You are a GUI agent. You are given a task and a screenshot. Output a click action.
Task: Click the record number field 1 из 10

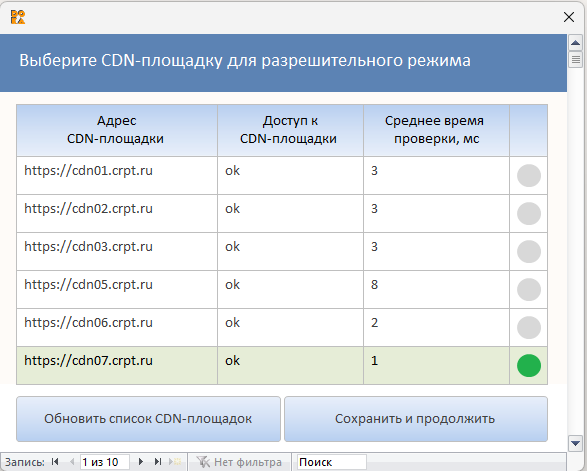pyautogui.click(x=105, y=462)
